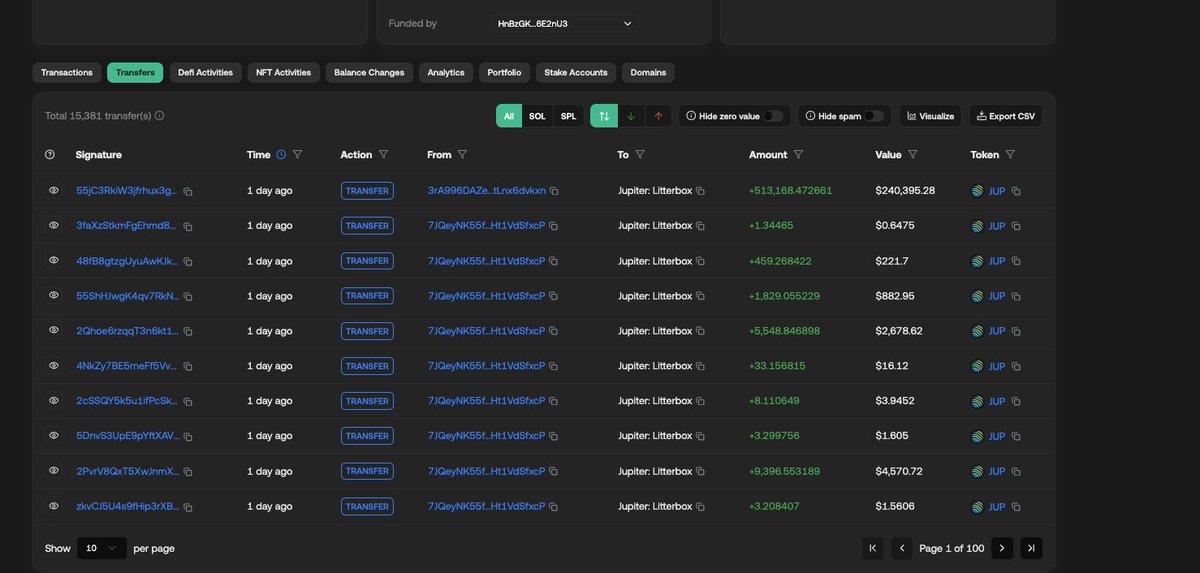
Task: Click the info icon next to total transfers
Action: pos(160,116)
